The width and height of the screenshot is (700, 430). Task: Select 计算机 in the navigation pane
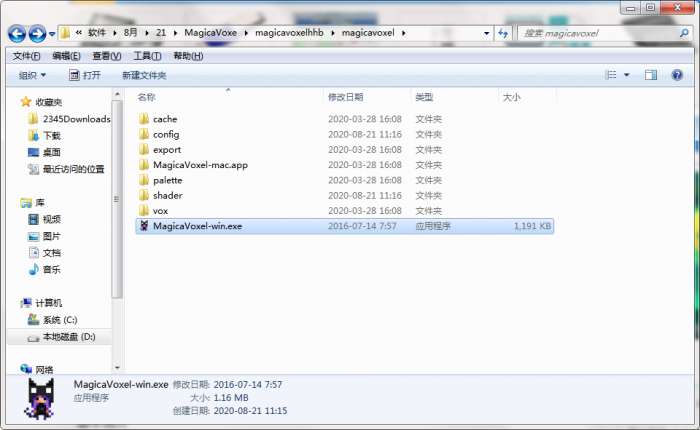tap(49, 303)
